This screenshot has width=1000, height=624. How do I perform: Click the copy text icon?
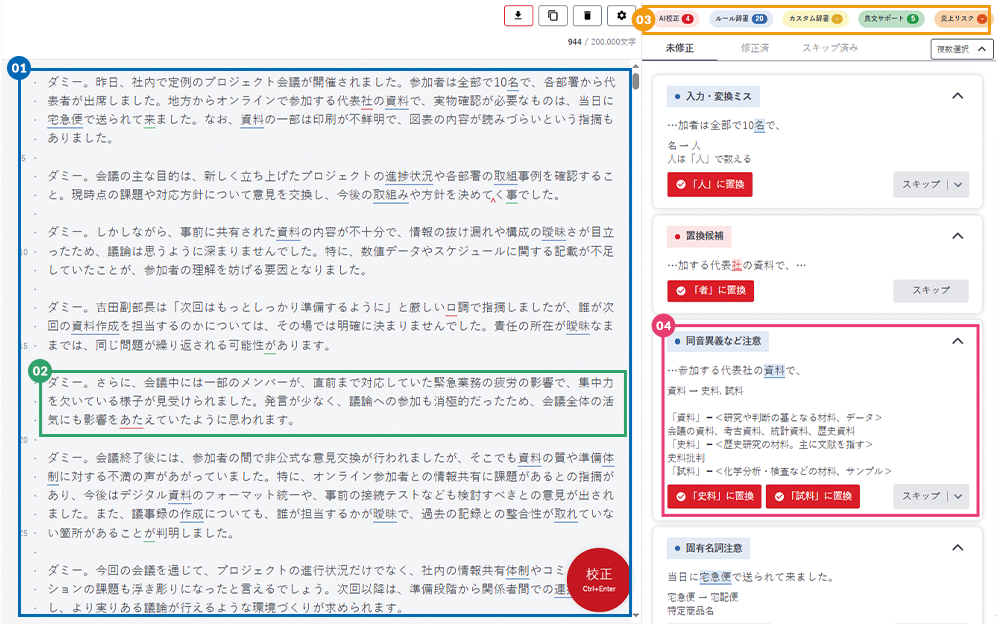[552, 15]
